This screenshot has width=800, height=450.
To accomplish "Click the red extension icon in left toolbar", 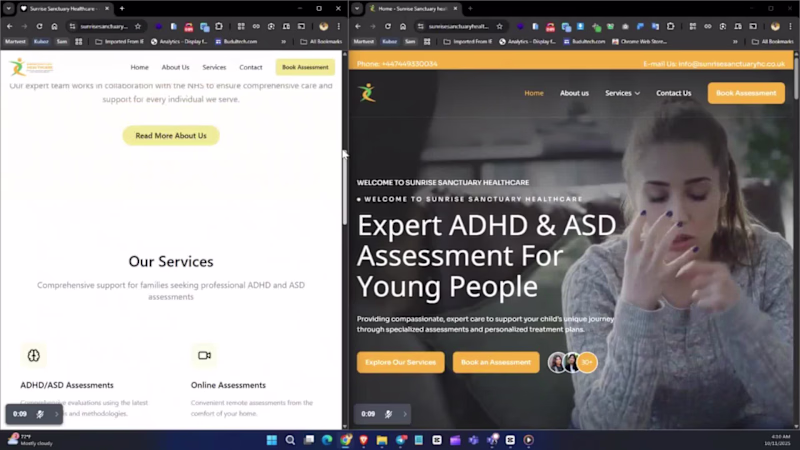I will (x=189, y=27).
